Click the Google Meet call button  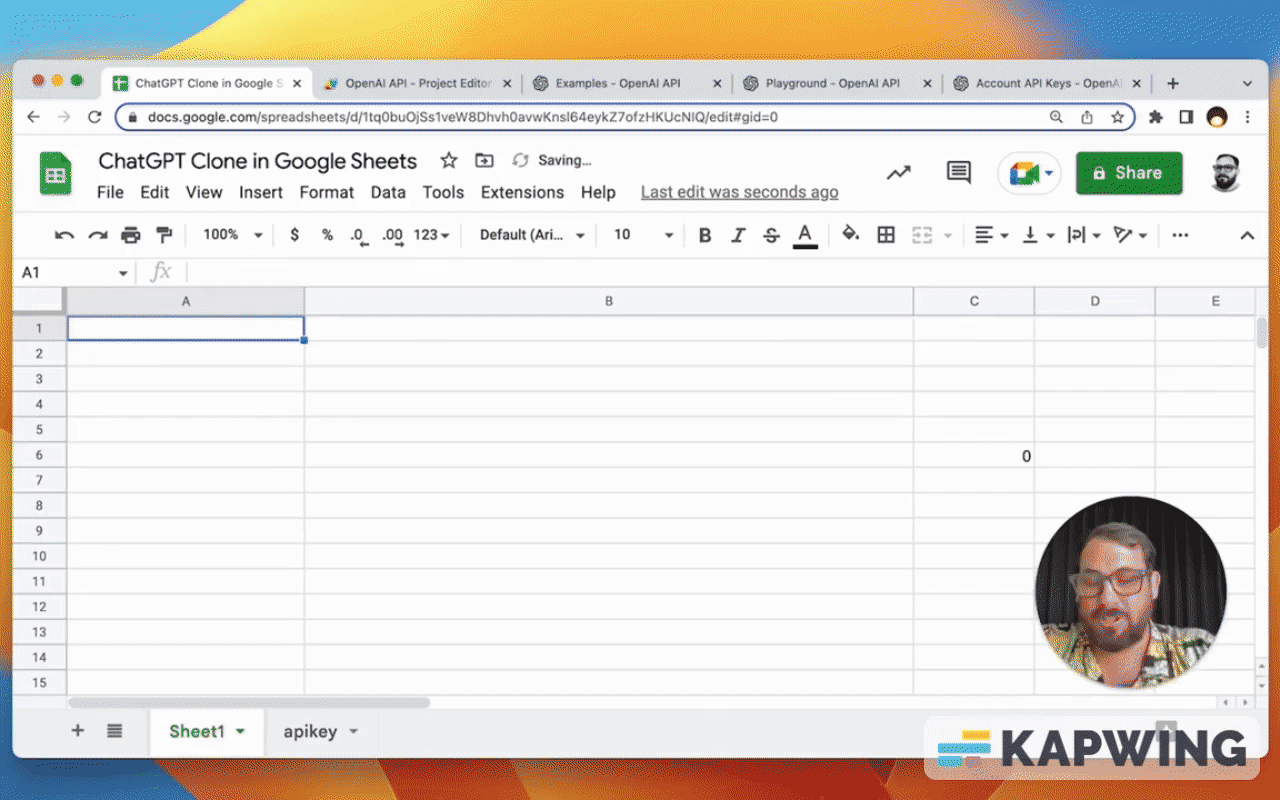1029,173
